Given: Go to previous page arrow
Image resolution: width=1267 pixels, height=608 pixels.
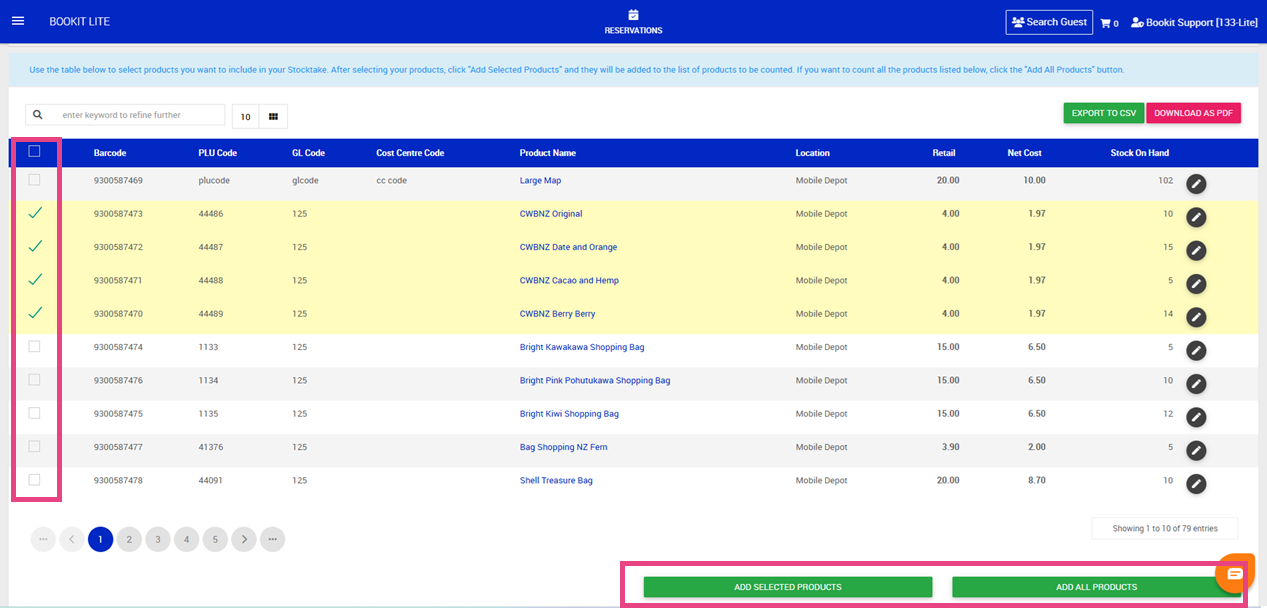Looking at the screenshot, I should tap(71, 539).
